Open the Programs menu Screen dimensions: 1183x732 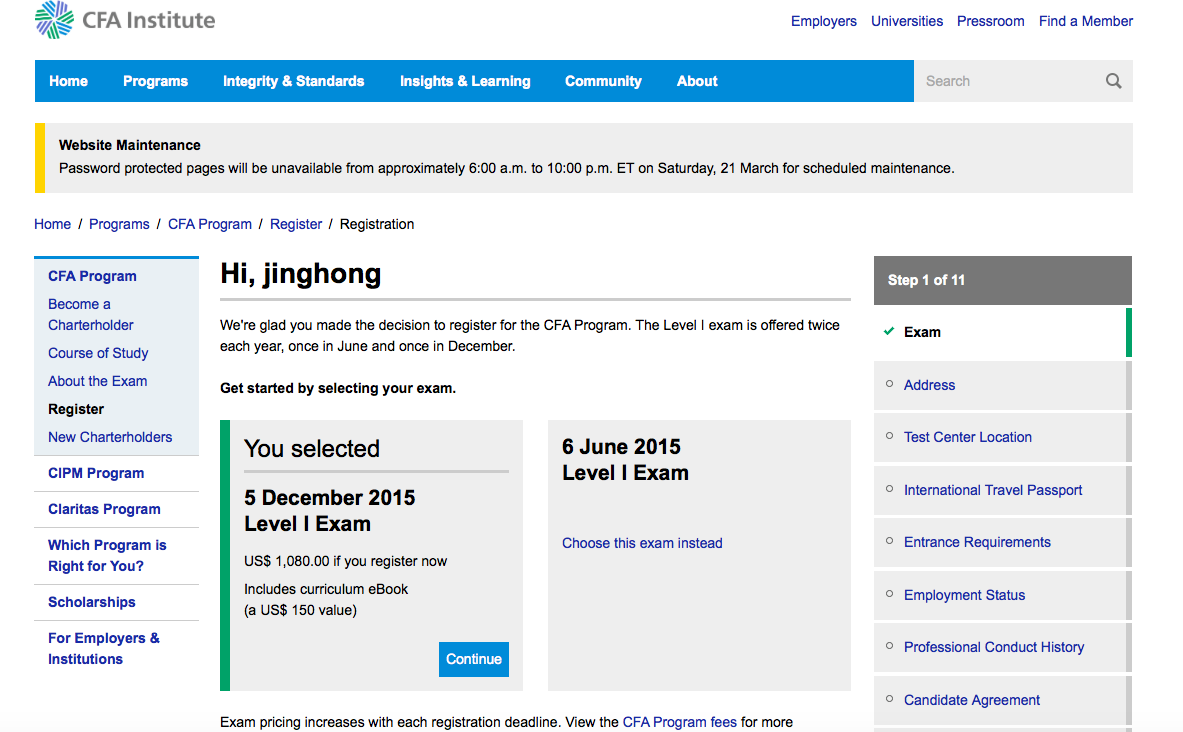tap(155, 81)
